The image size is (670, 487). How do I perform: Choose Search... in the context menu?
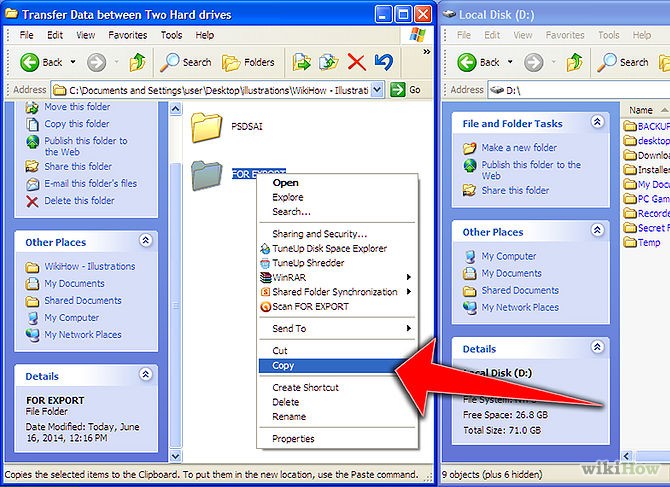pyautogui.click(x=337, y=212)
